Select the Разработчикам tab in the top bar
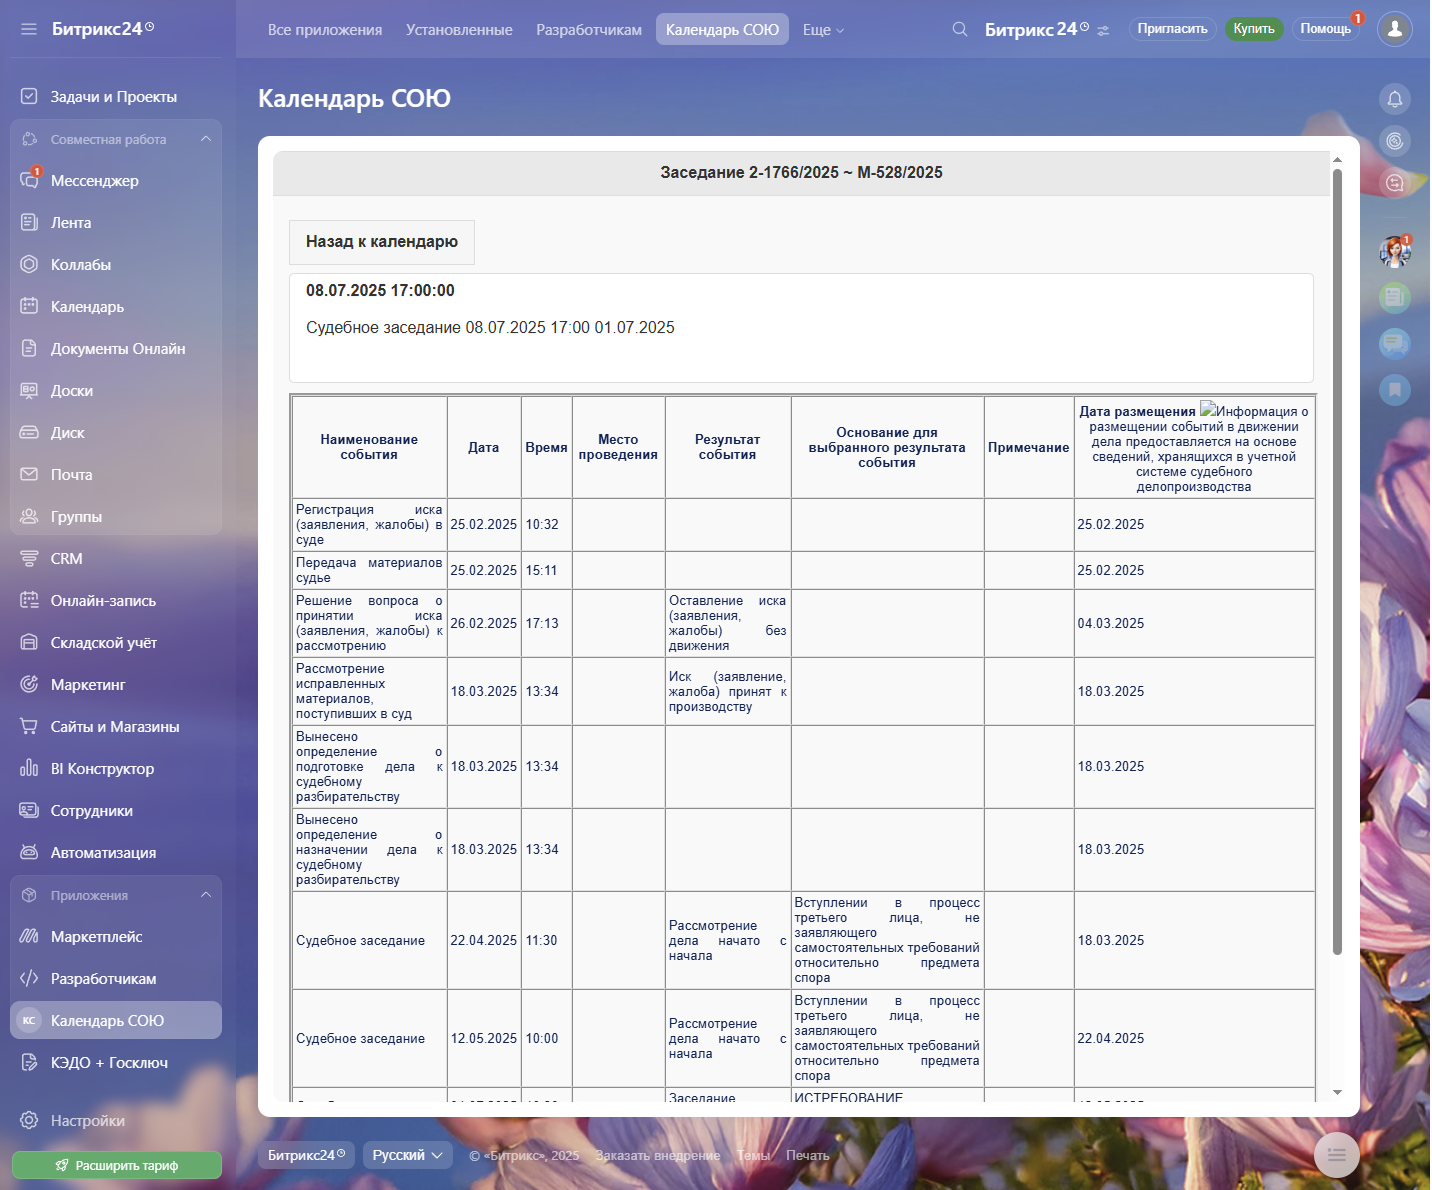The height and width of the screenshot is (1190, 1432). point(588,30)
